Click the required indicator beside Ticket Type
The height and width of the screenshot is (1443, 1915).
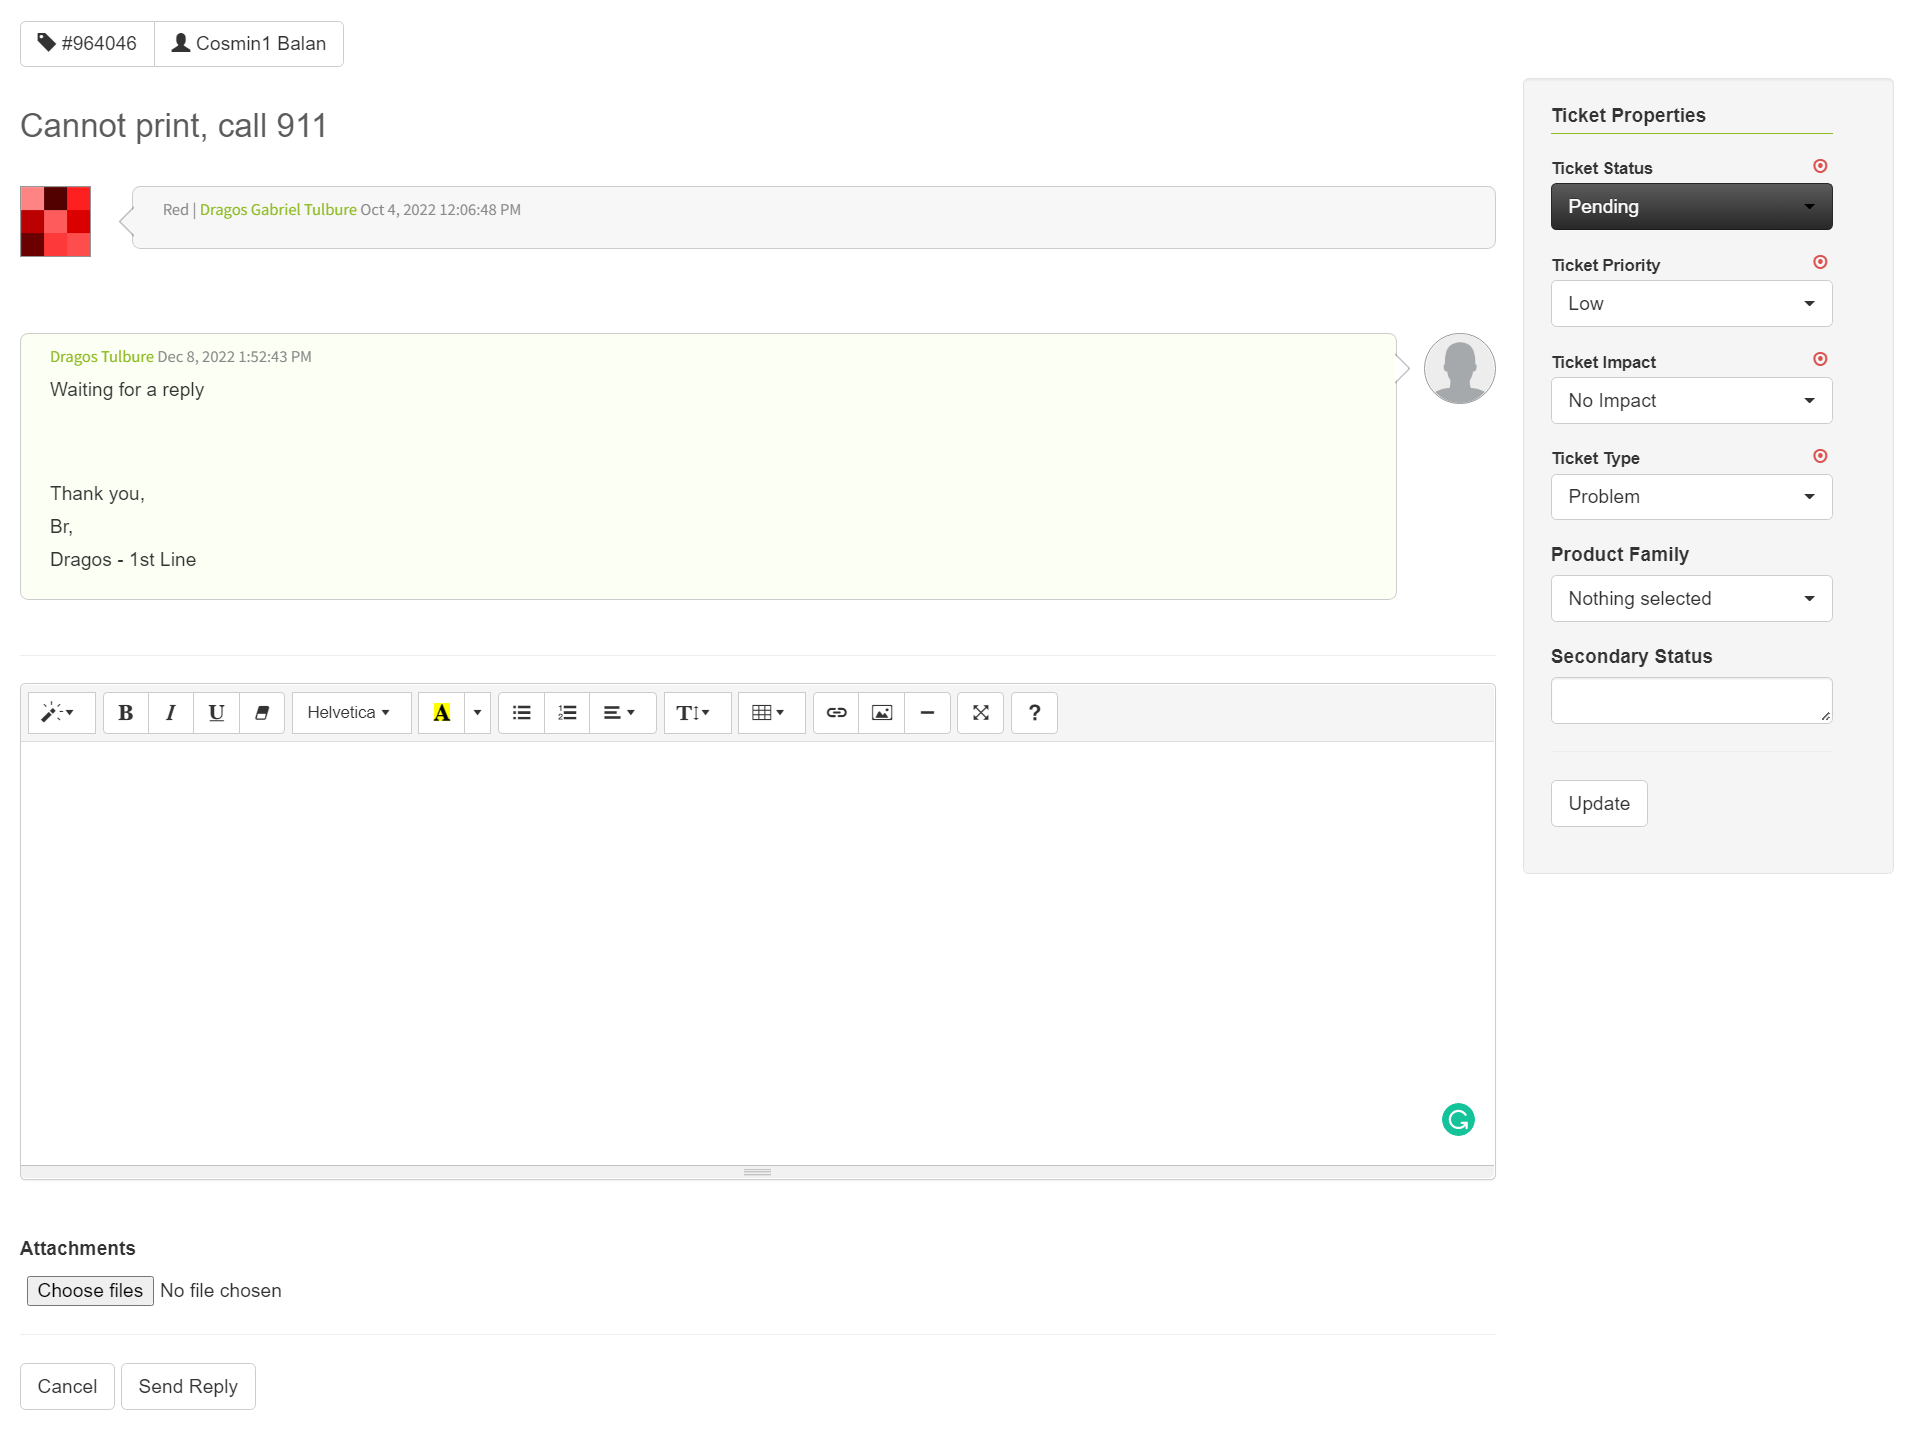tap(1820, 456)
